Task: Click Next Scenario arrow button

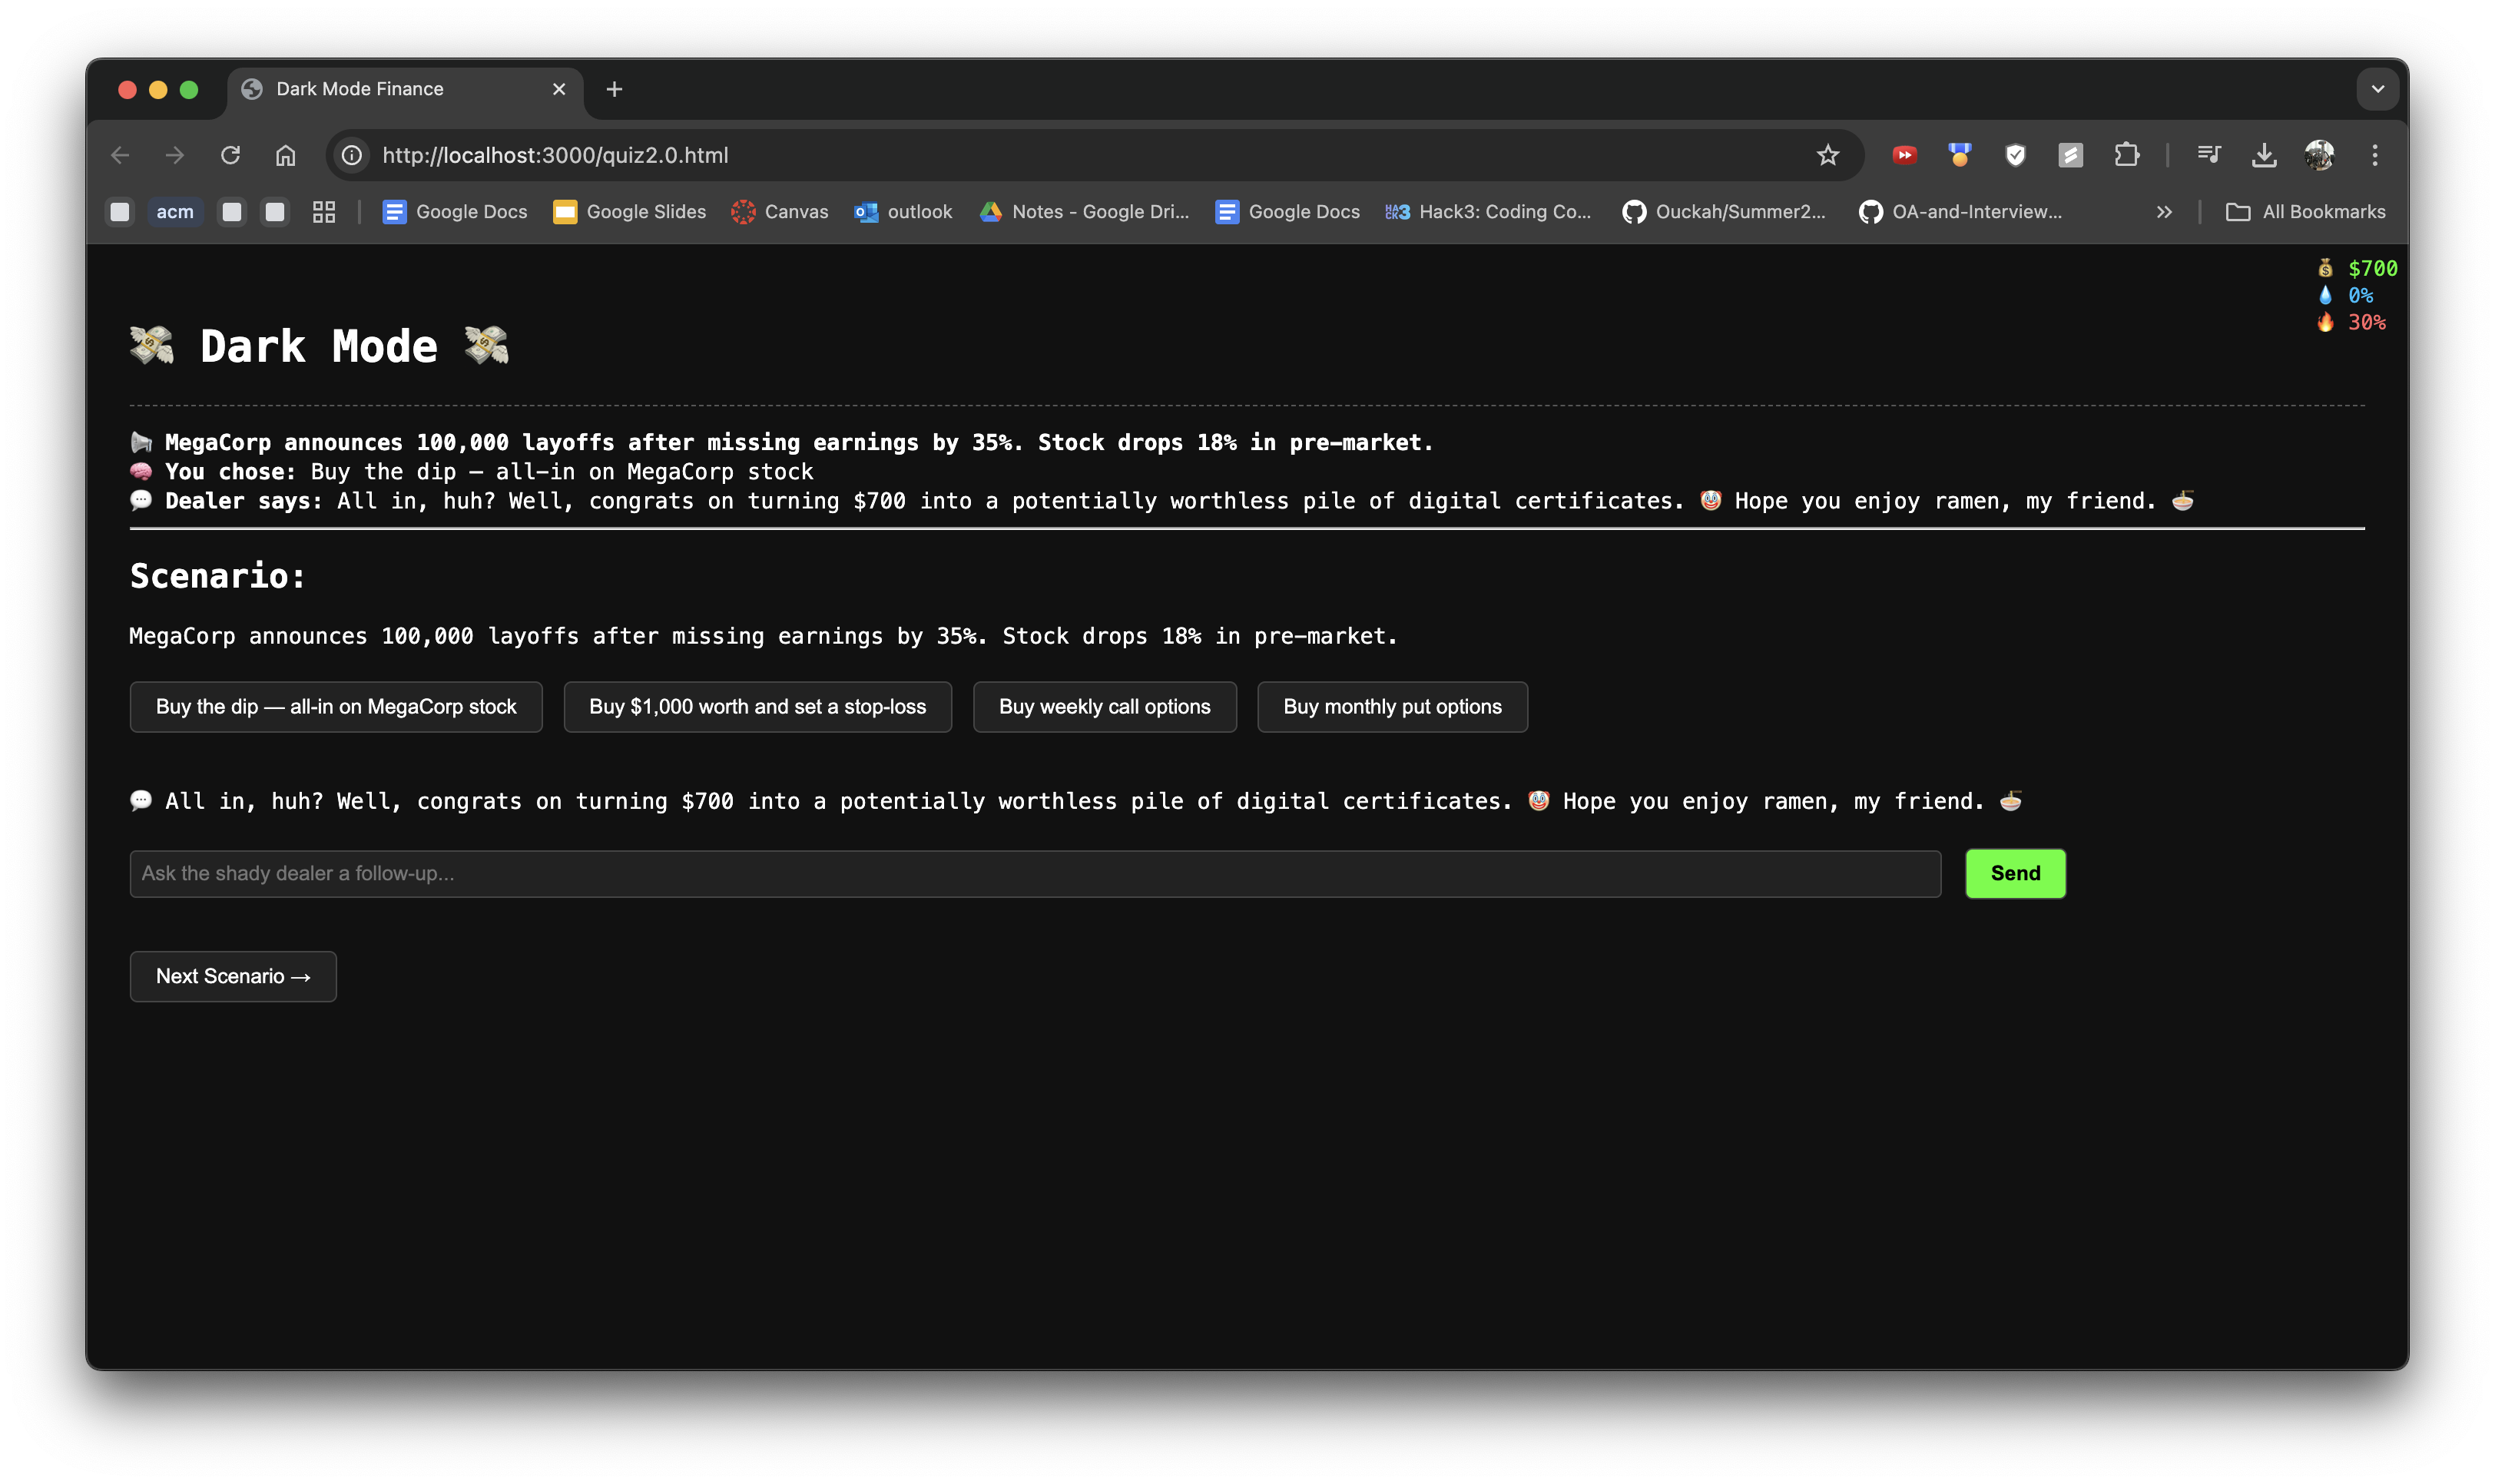Action: [233, 976]
